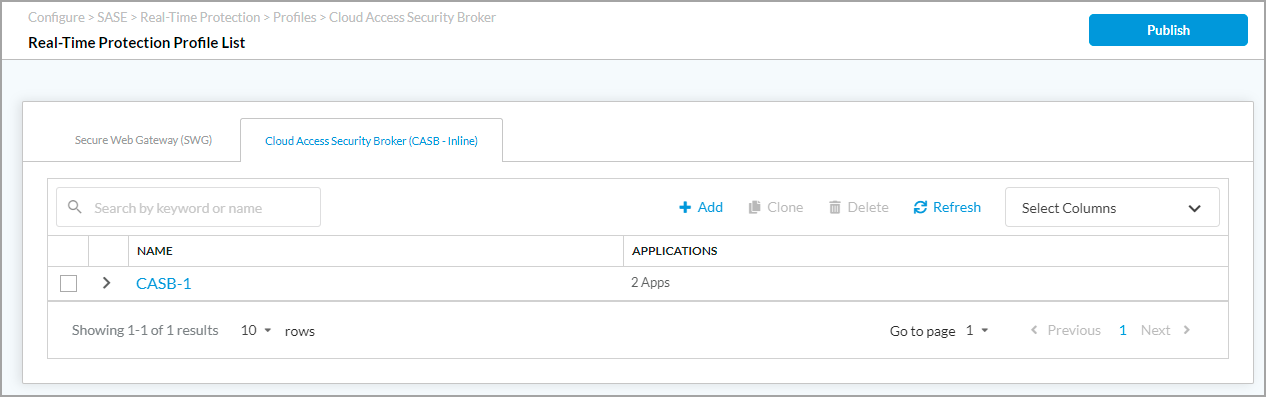Click the Real-Time Protection Profile List heading
The width and height of the screenshot is (1266, 397).
click(x=136, y=43)
